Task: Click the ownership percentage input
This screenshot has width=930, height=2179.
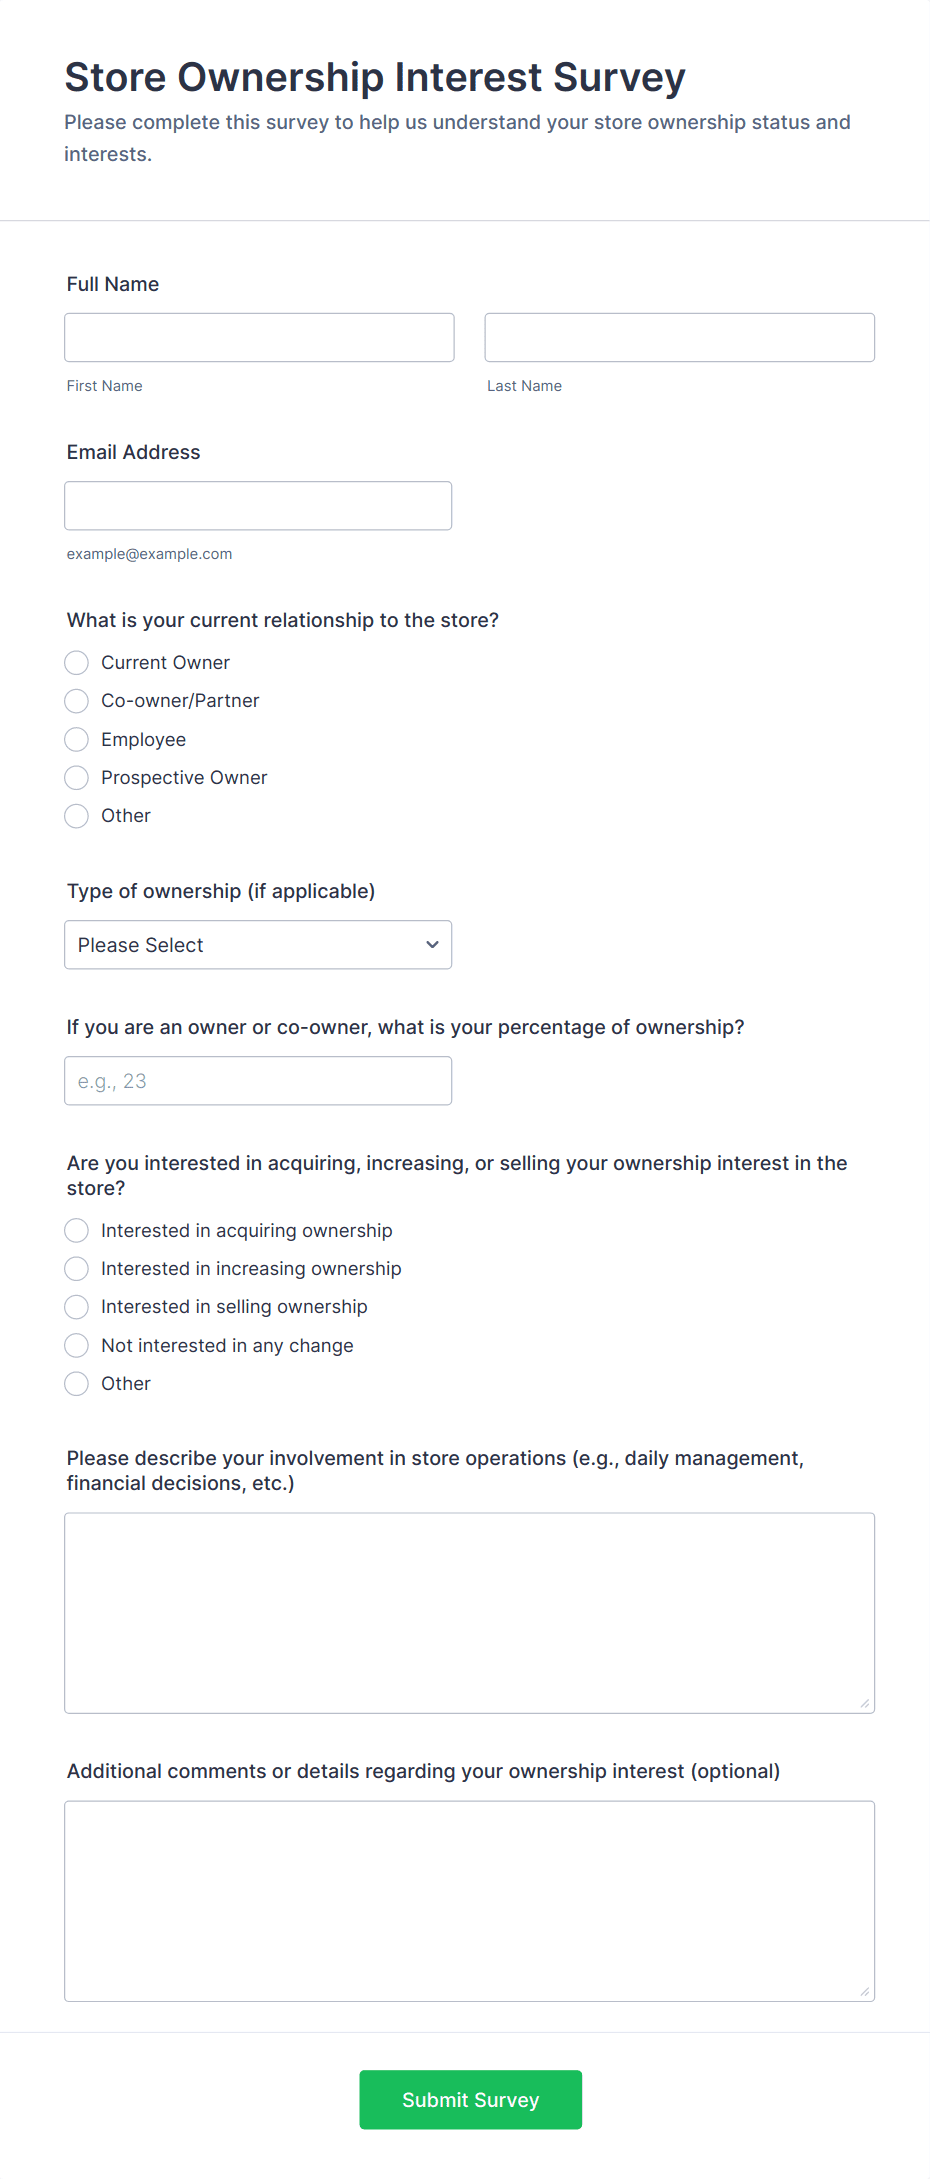Action: (x=258, y=1081)
